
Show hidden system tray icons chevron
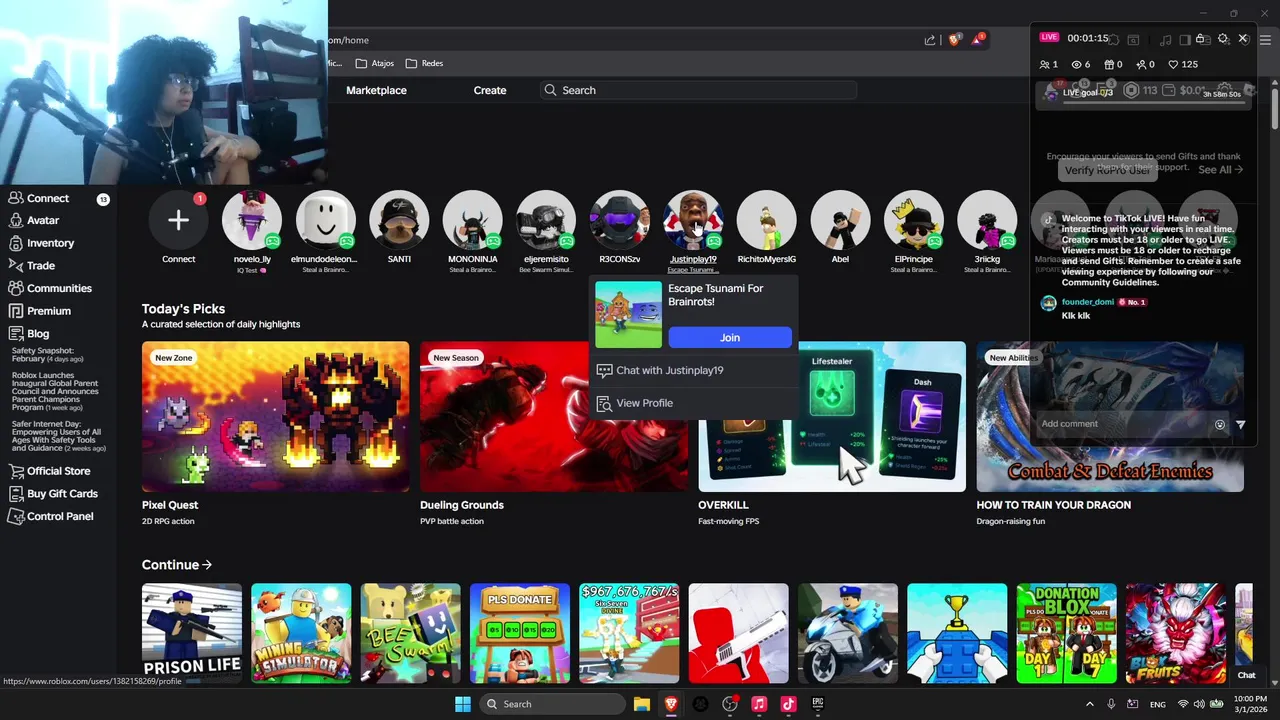[1089, 704]
